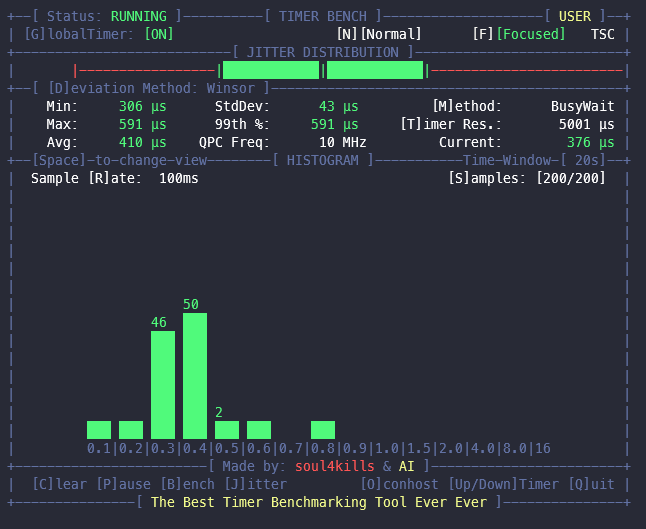646x529 pixels.
Task: Activate the [C]lear command
Action: click(59, 484)
